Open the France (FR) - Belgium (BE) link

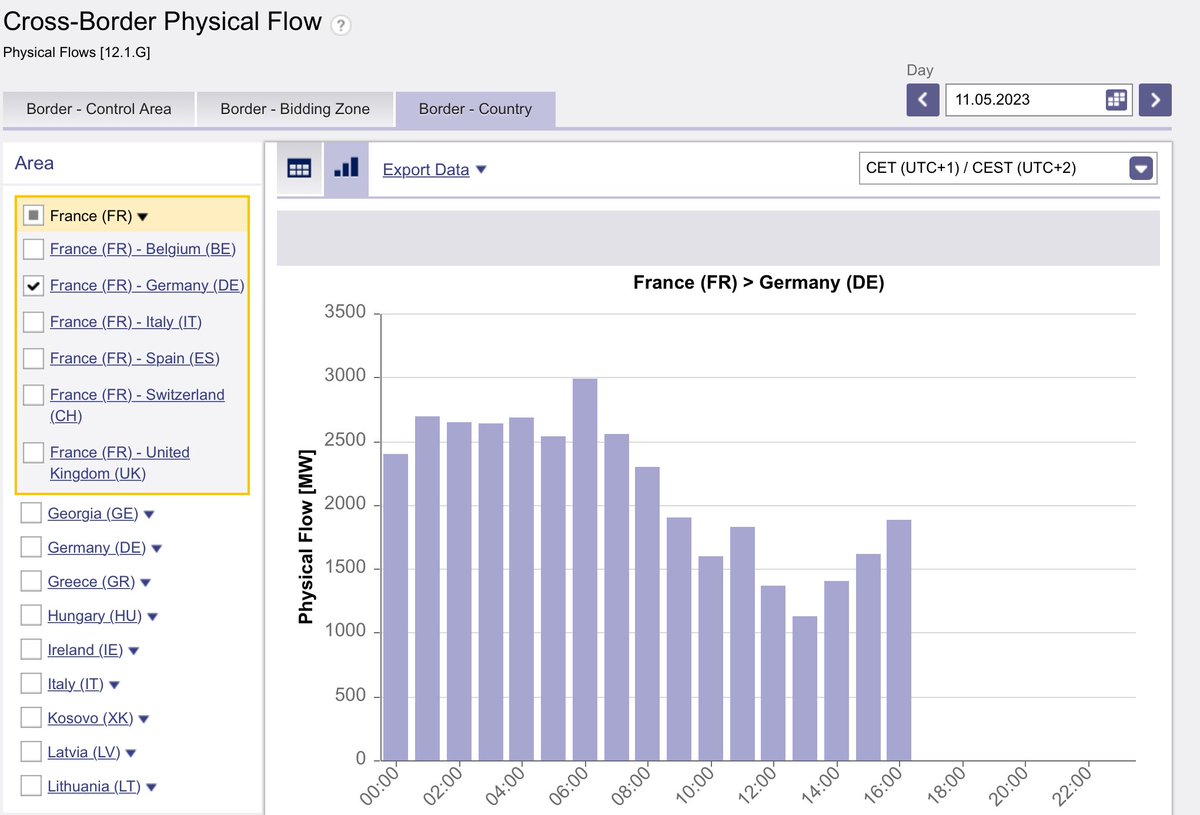tap(143, 248)
